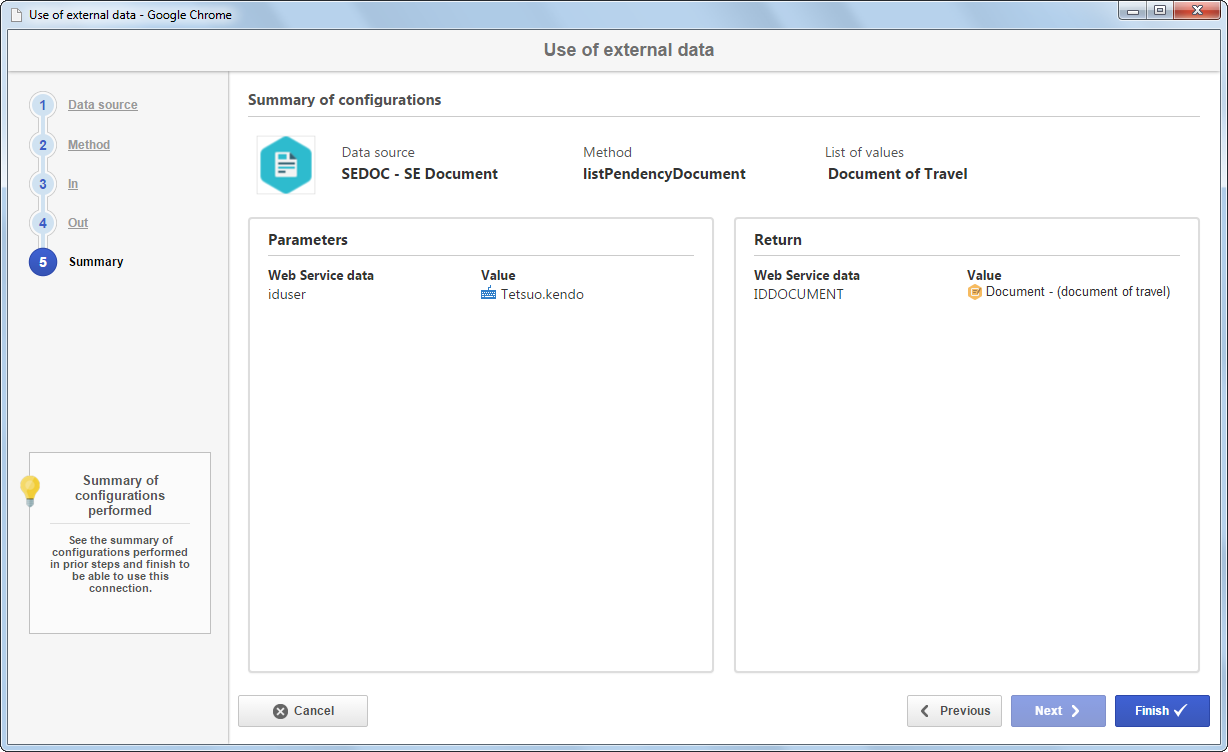Click the step 1 circle

(43, 105)
